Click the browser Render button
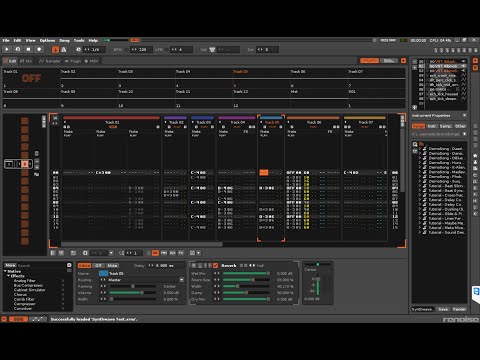Viewport: 480px width, 360px height. click(459, 309)
